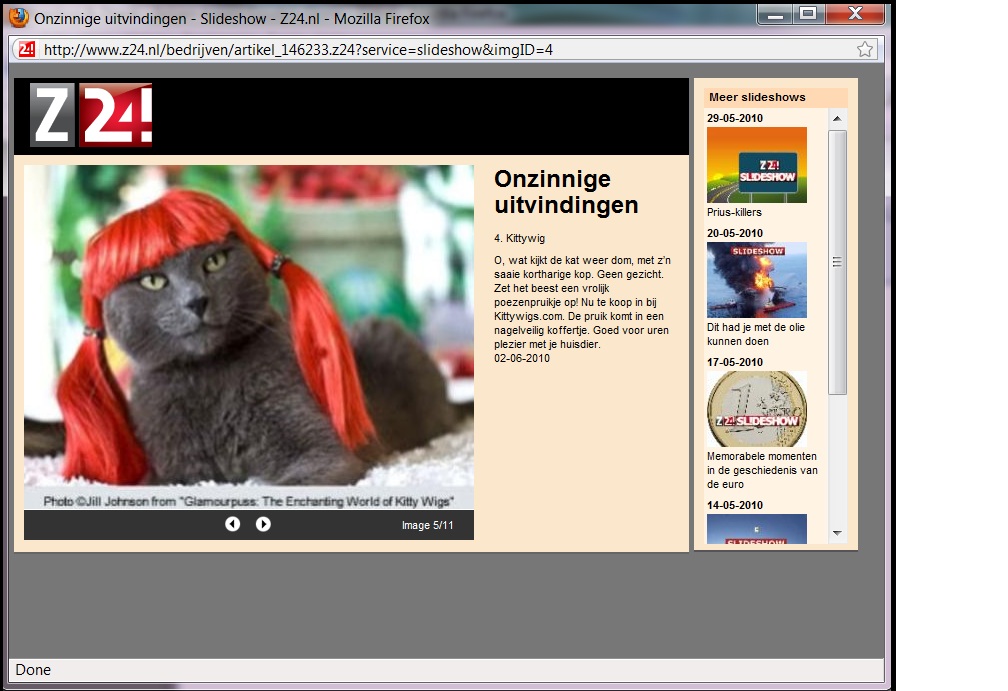Screen dimensions: 1008x691
Task: Open 'Dit had je met de olie kunnen doen'
Action: click(753, 333)
